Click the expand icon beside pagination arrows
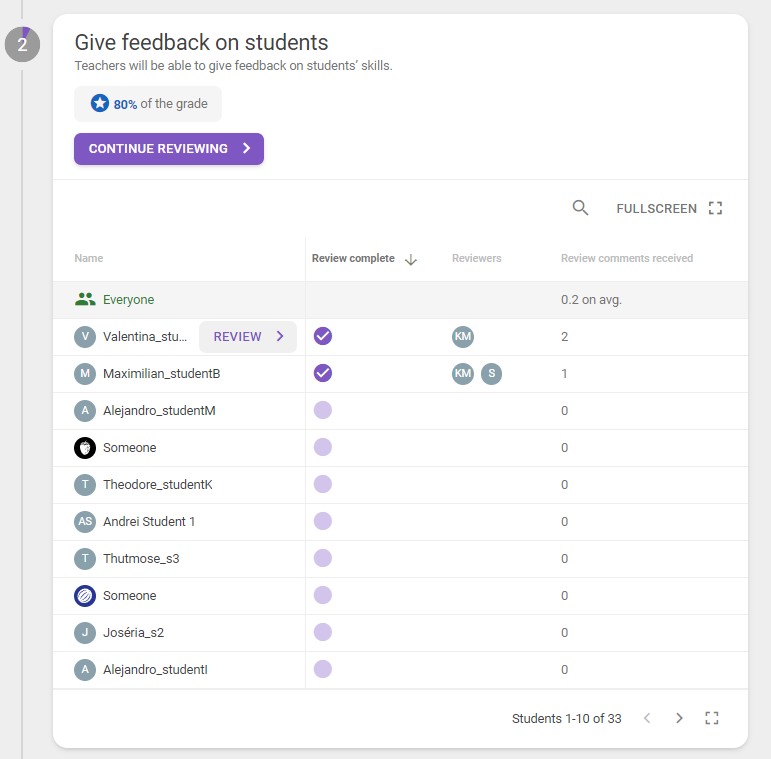This screenshot has height=759, width=771. tap(712, 718)
